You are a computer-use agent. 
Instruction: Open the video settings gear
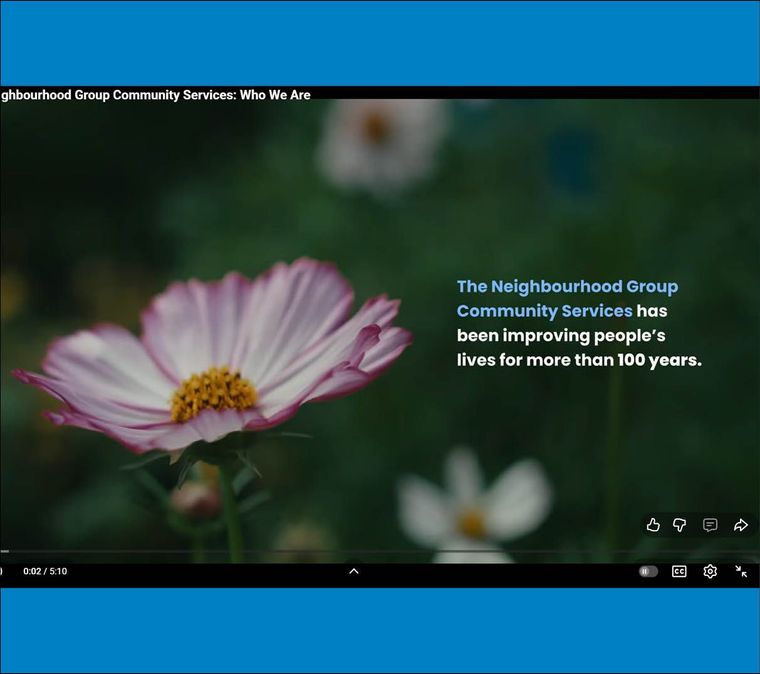(x=710, y=572)
